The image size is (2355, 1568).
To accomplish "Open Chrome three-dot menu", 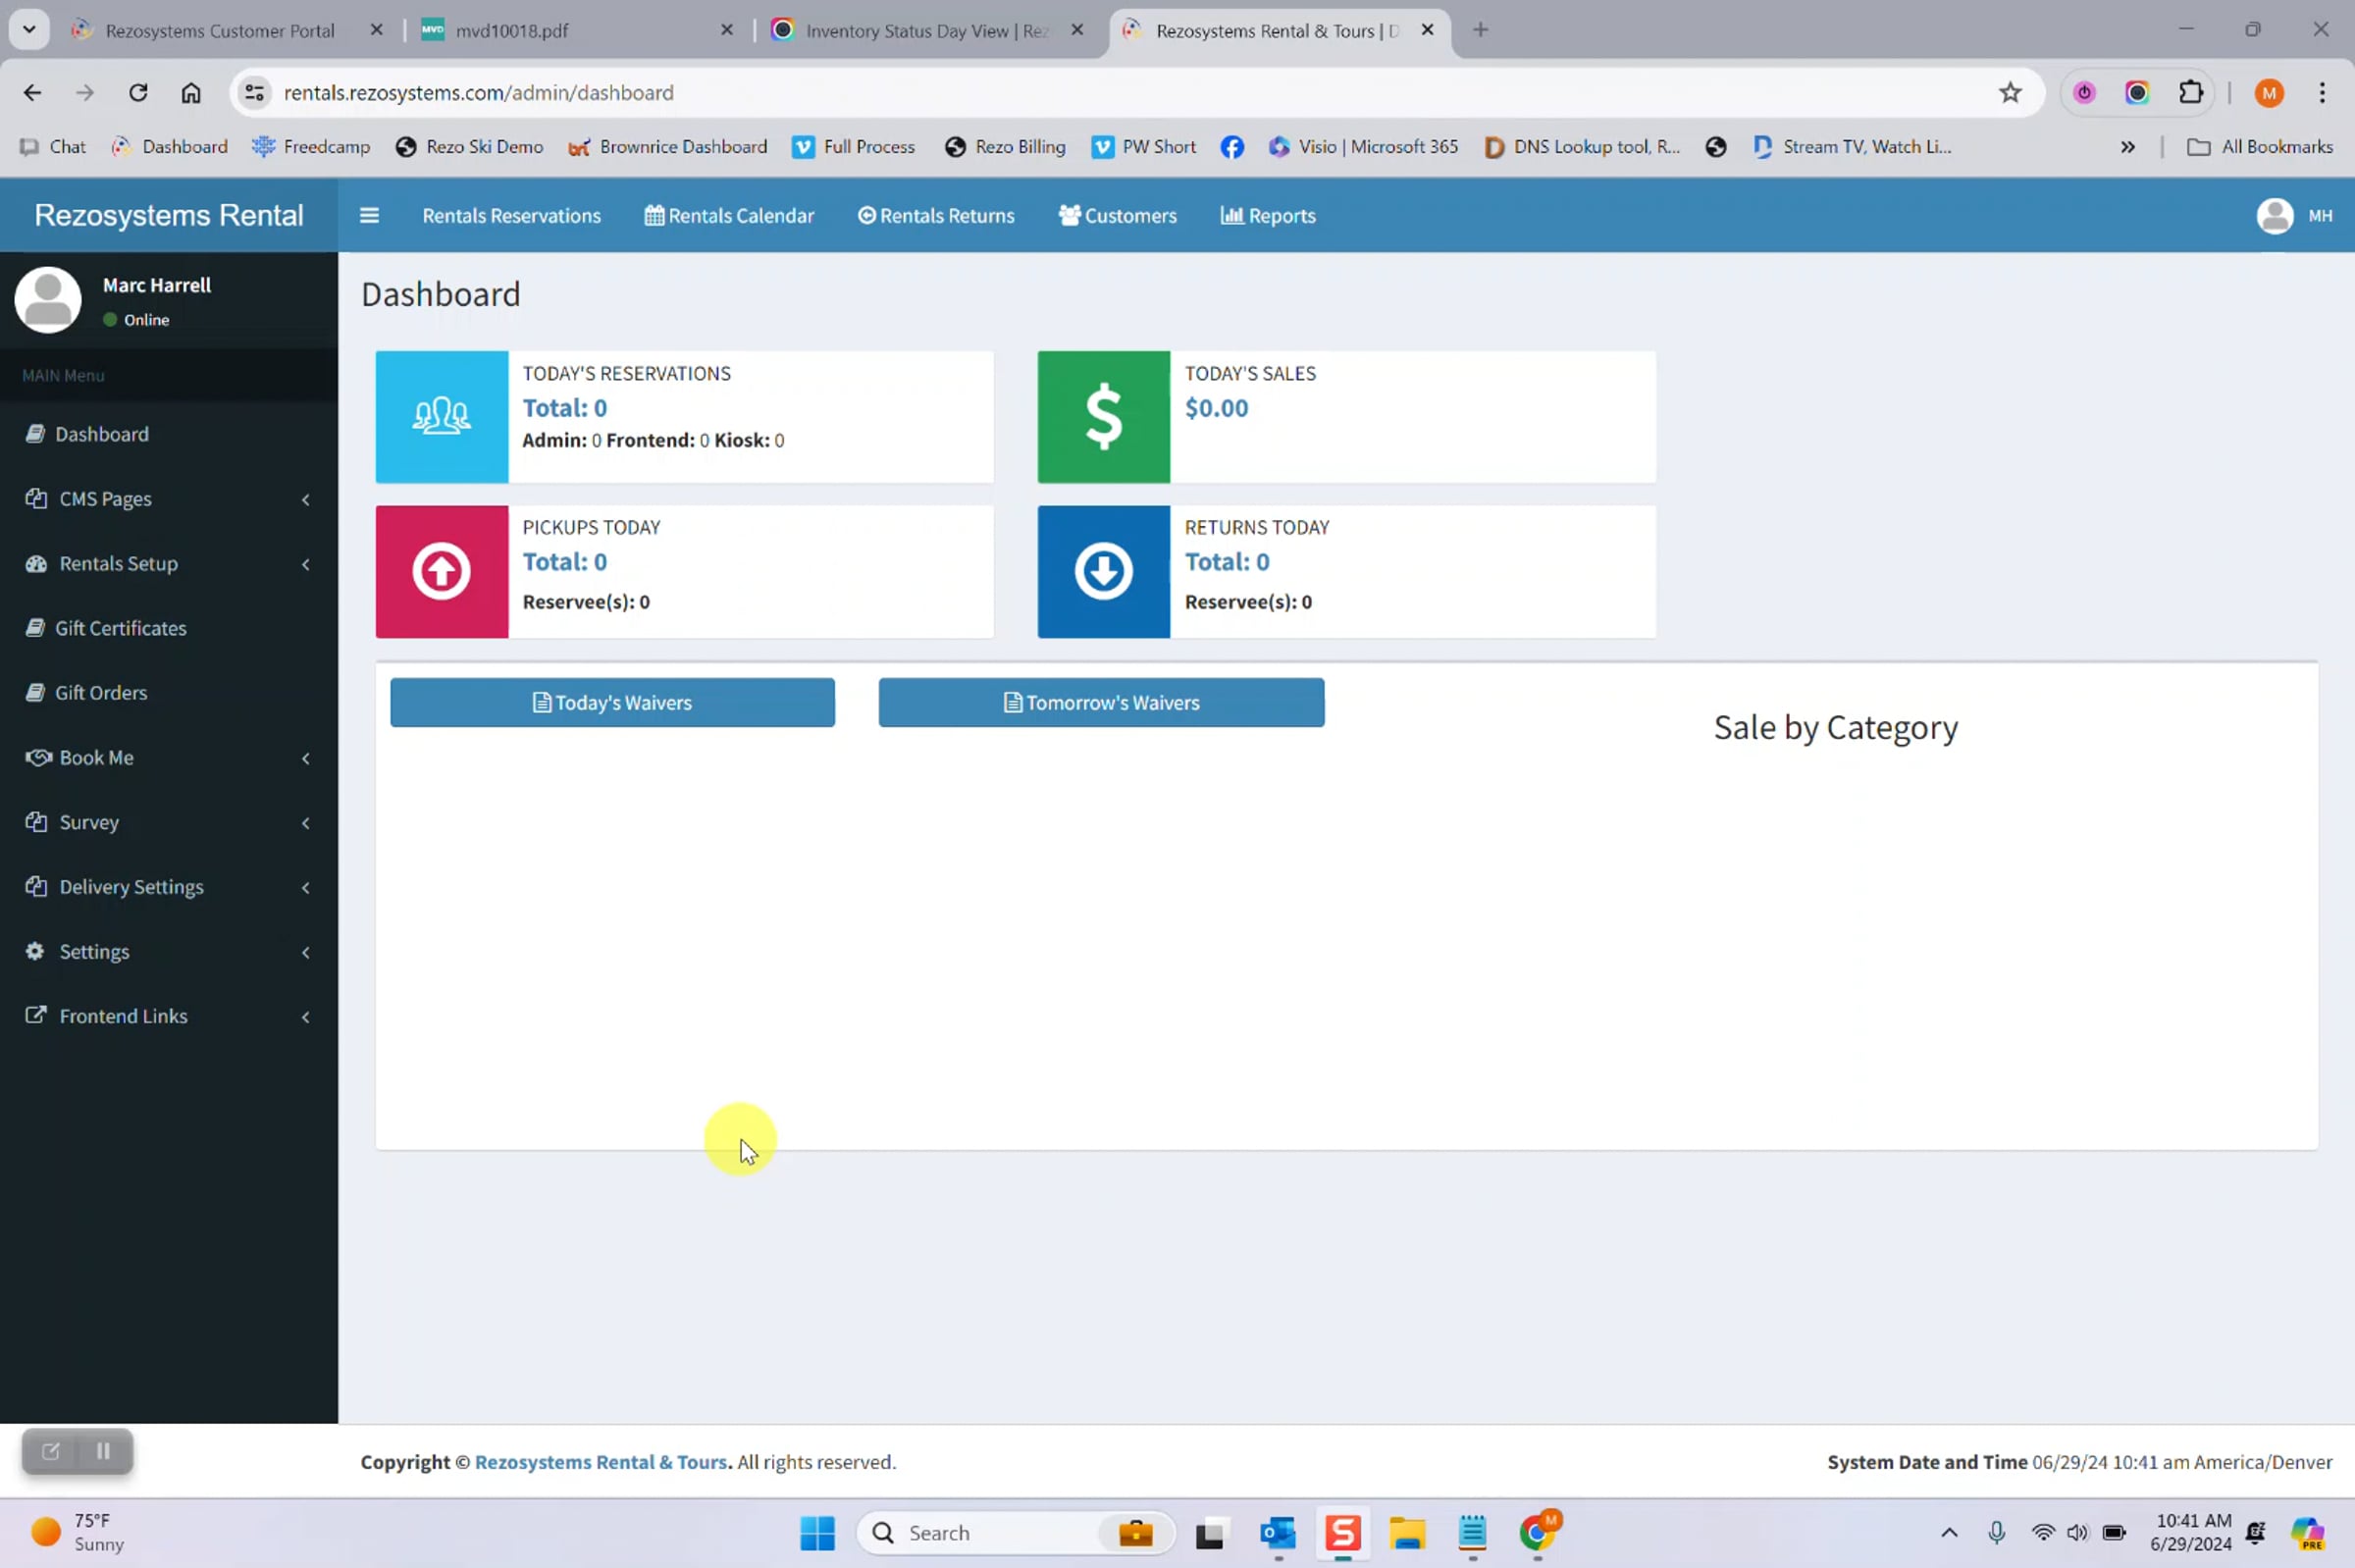I will click(2321, 92).
